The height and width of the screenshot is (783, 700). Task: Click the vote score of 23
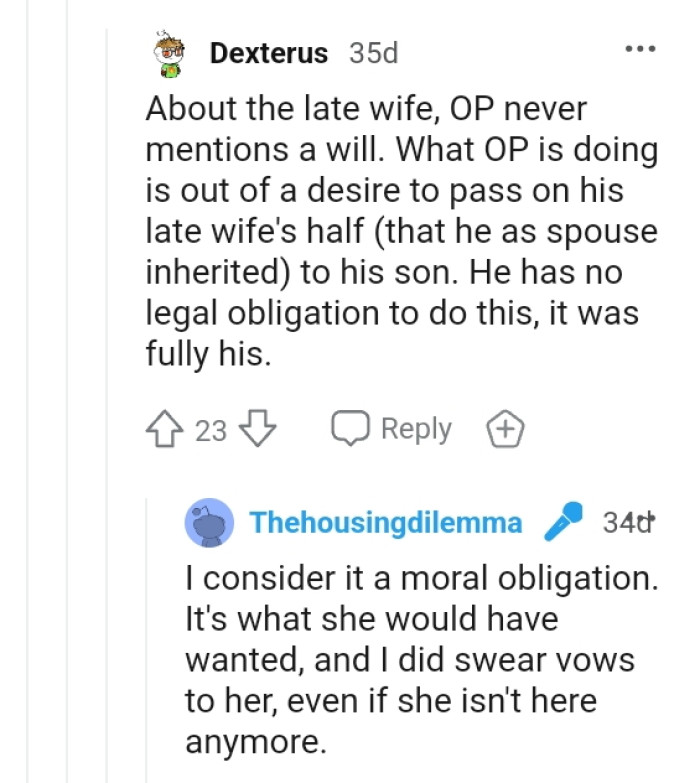click(211, 431)
